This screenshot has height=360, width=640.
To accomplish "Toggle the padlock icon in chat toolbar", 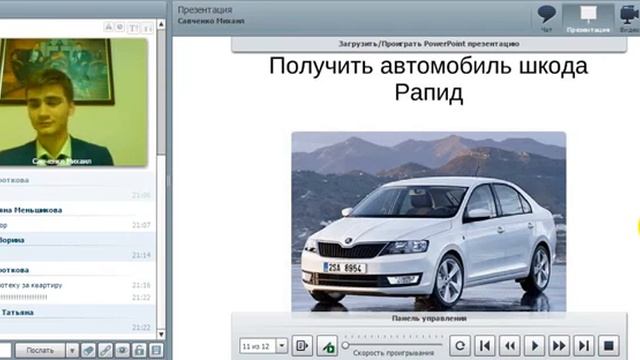I will pyautogui.click(x=139, y=350).
